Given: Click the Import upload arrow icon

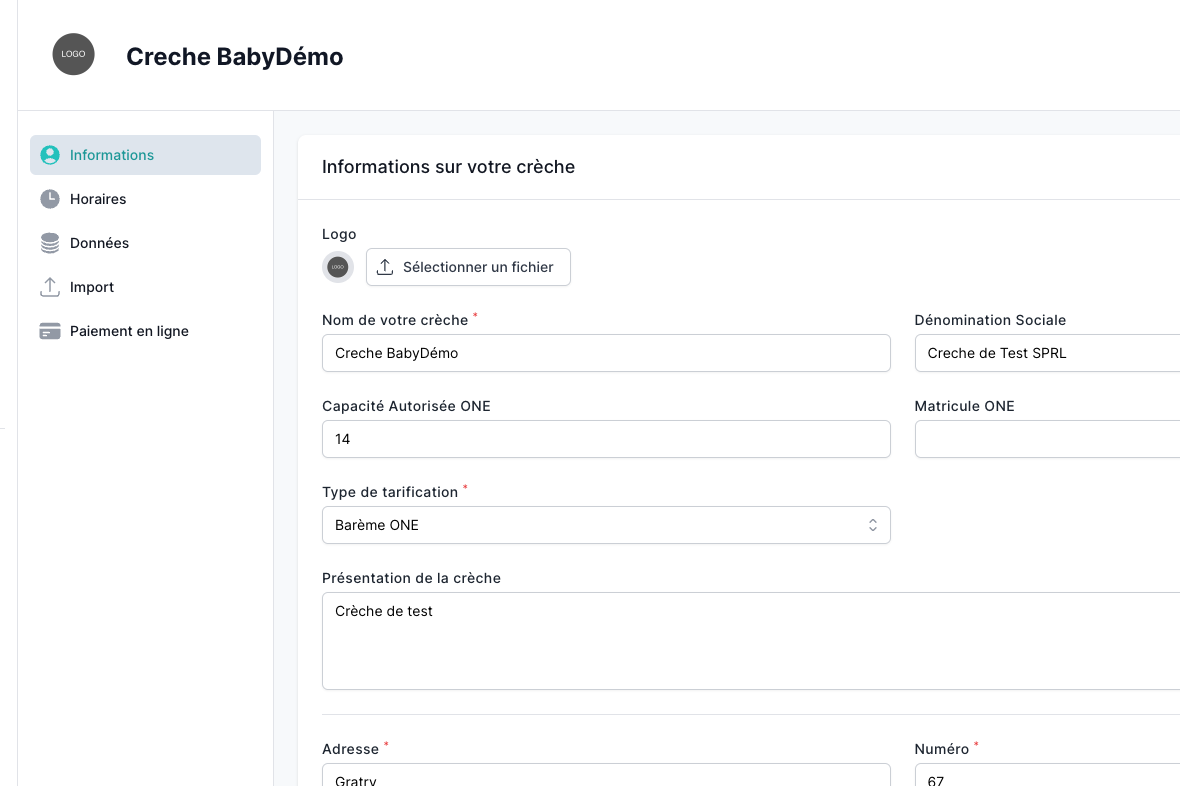Looking at the screenshot, I should [x=50, y=287].
